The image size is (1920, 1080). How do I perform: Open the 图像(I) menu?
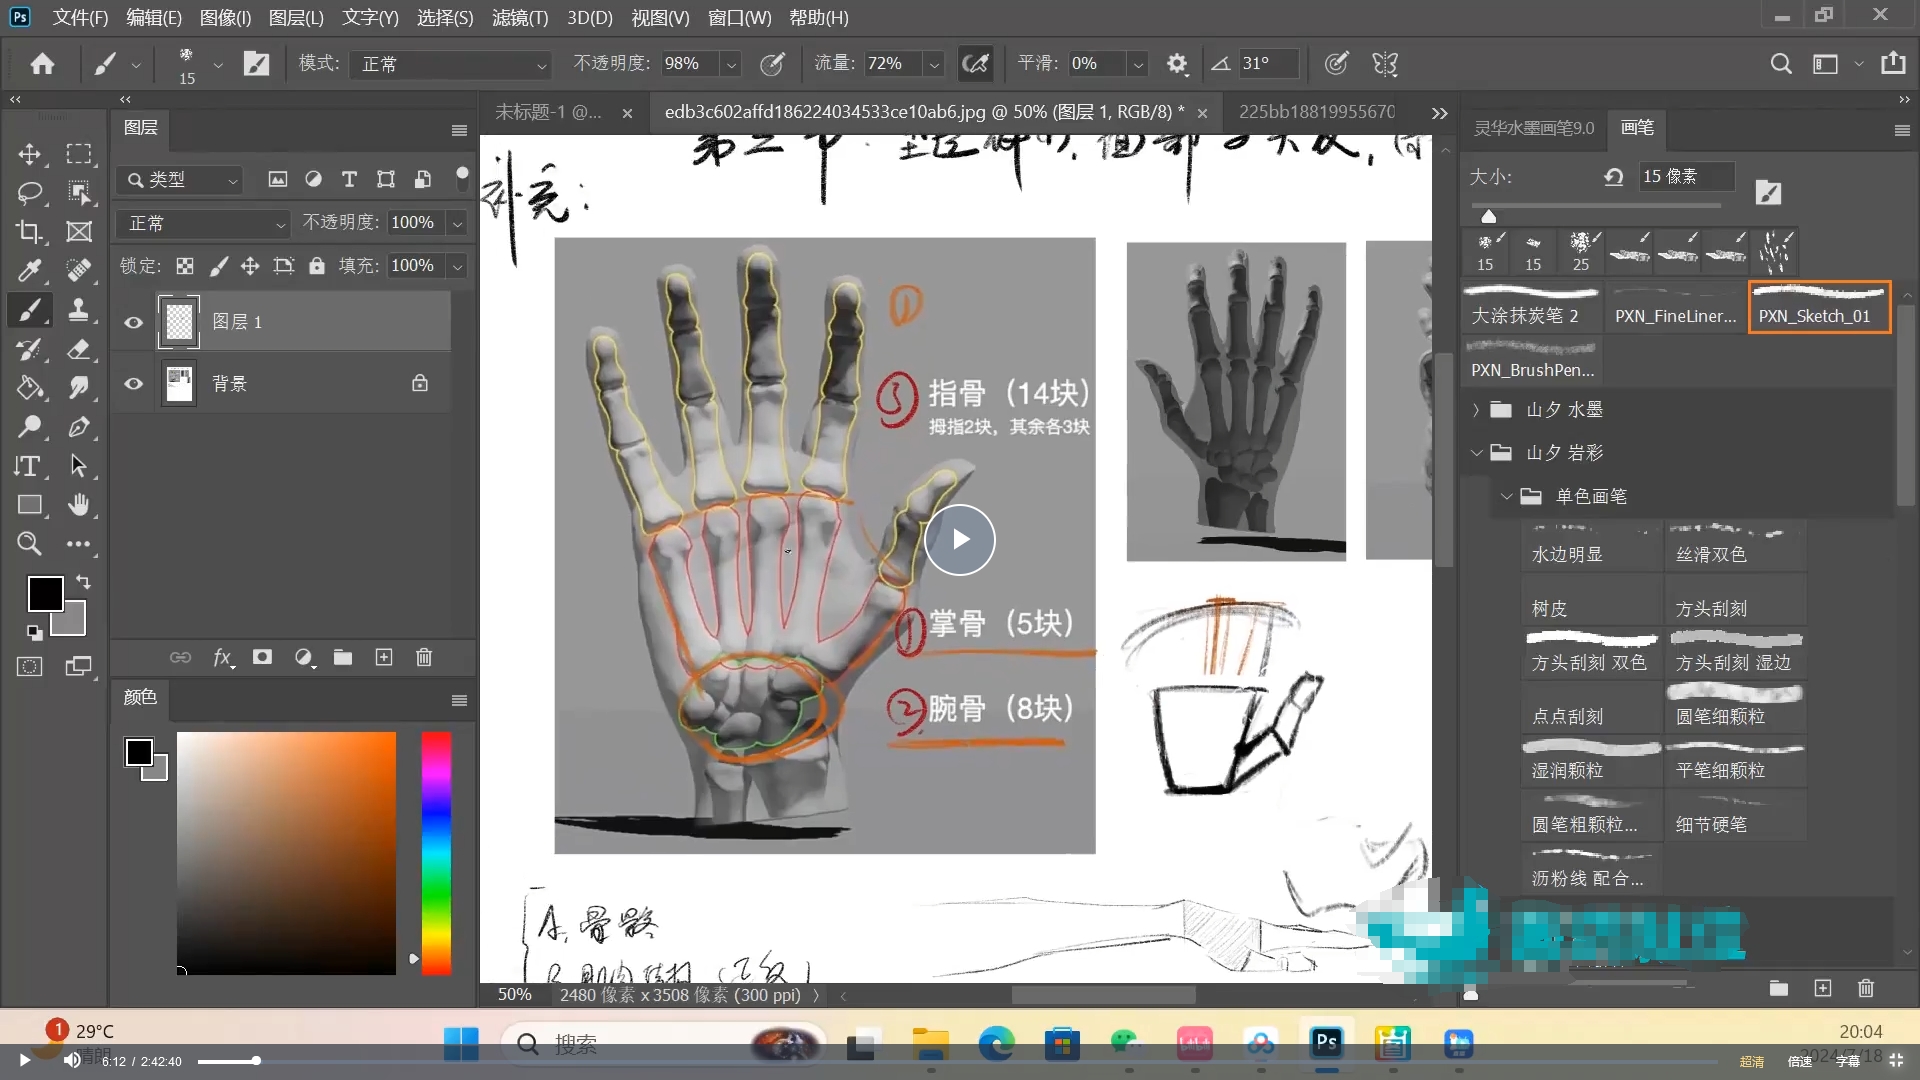coord(225,18)
